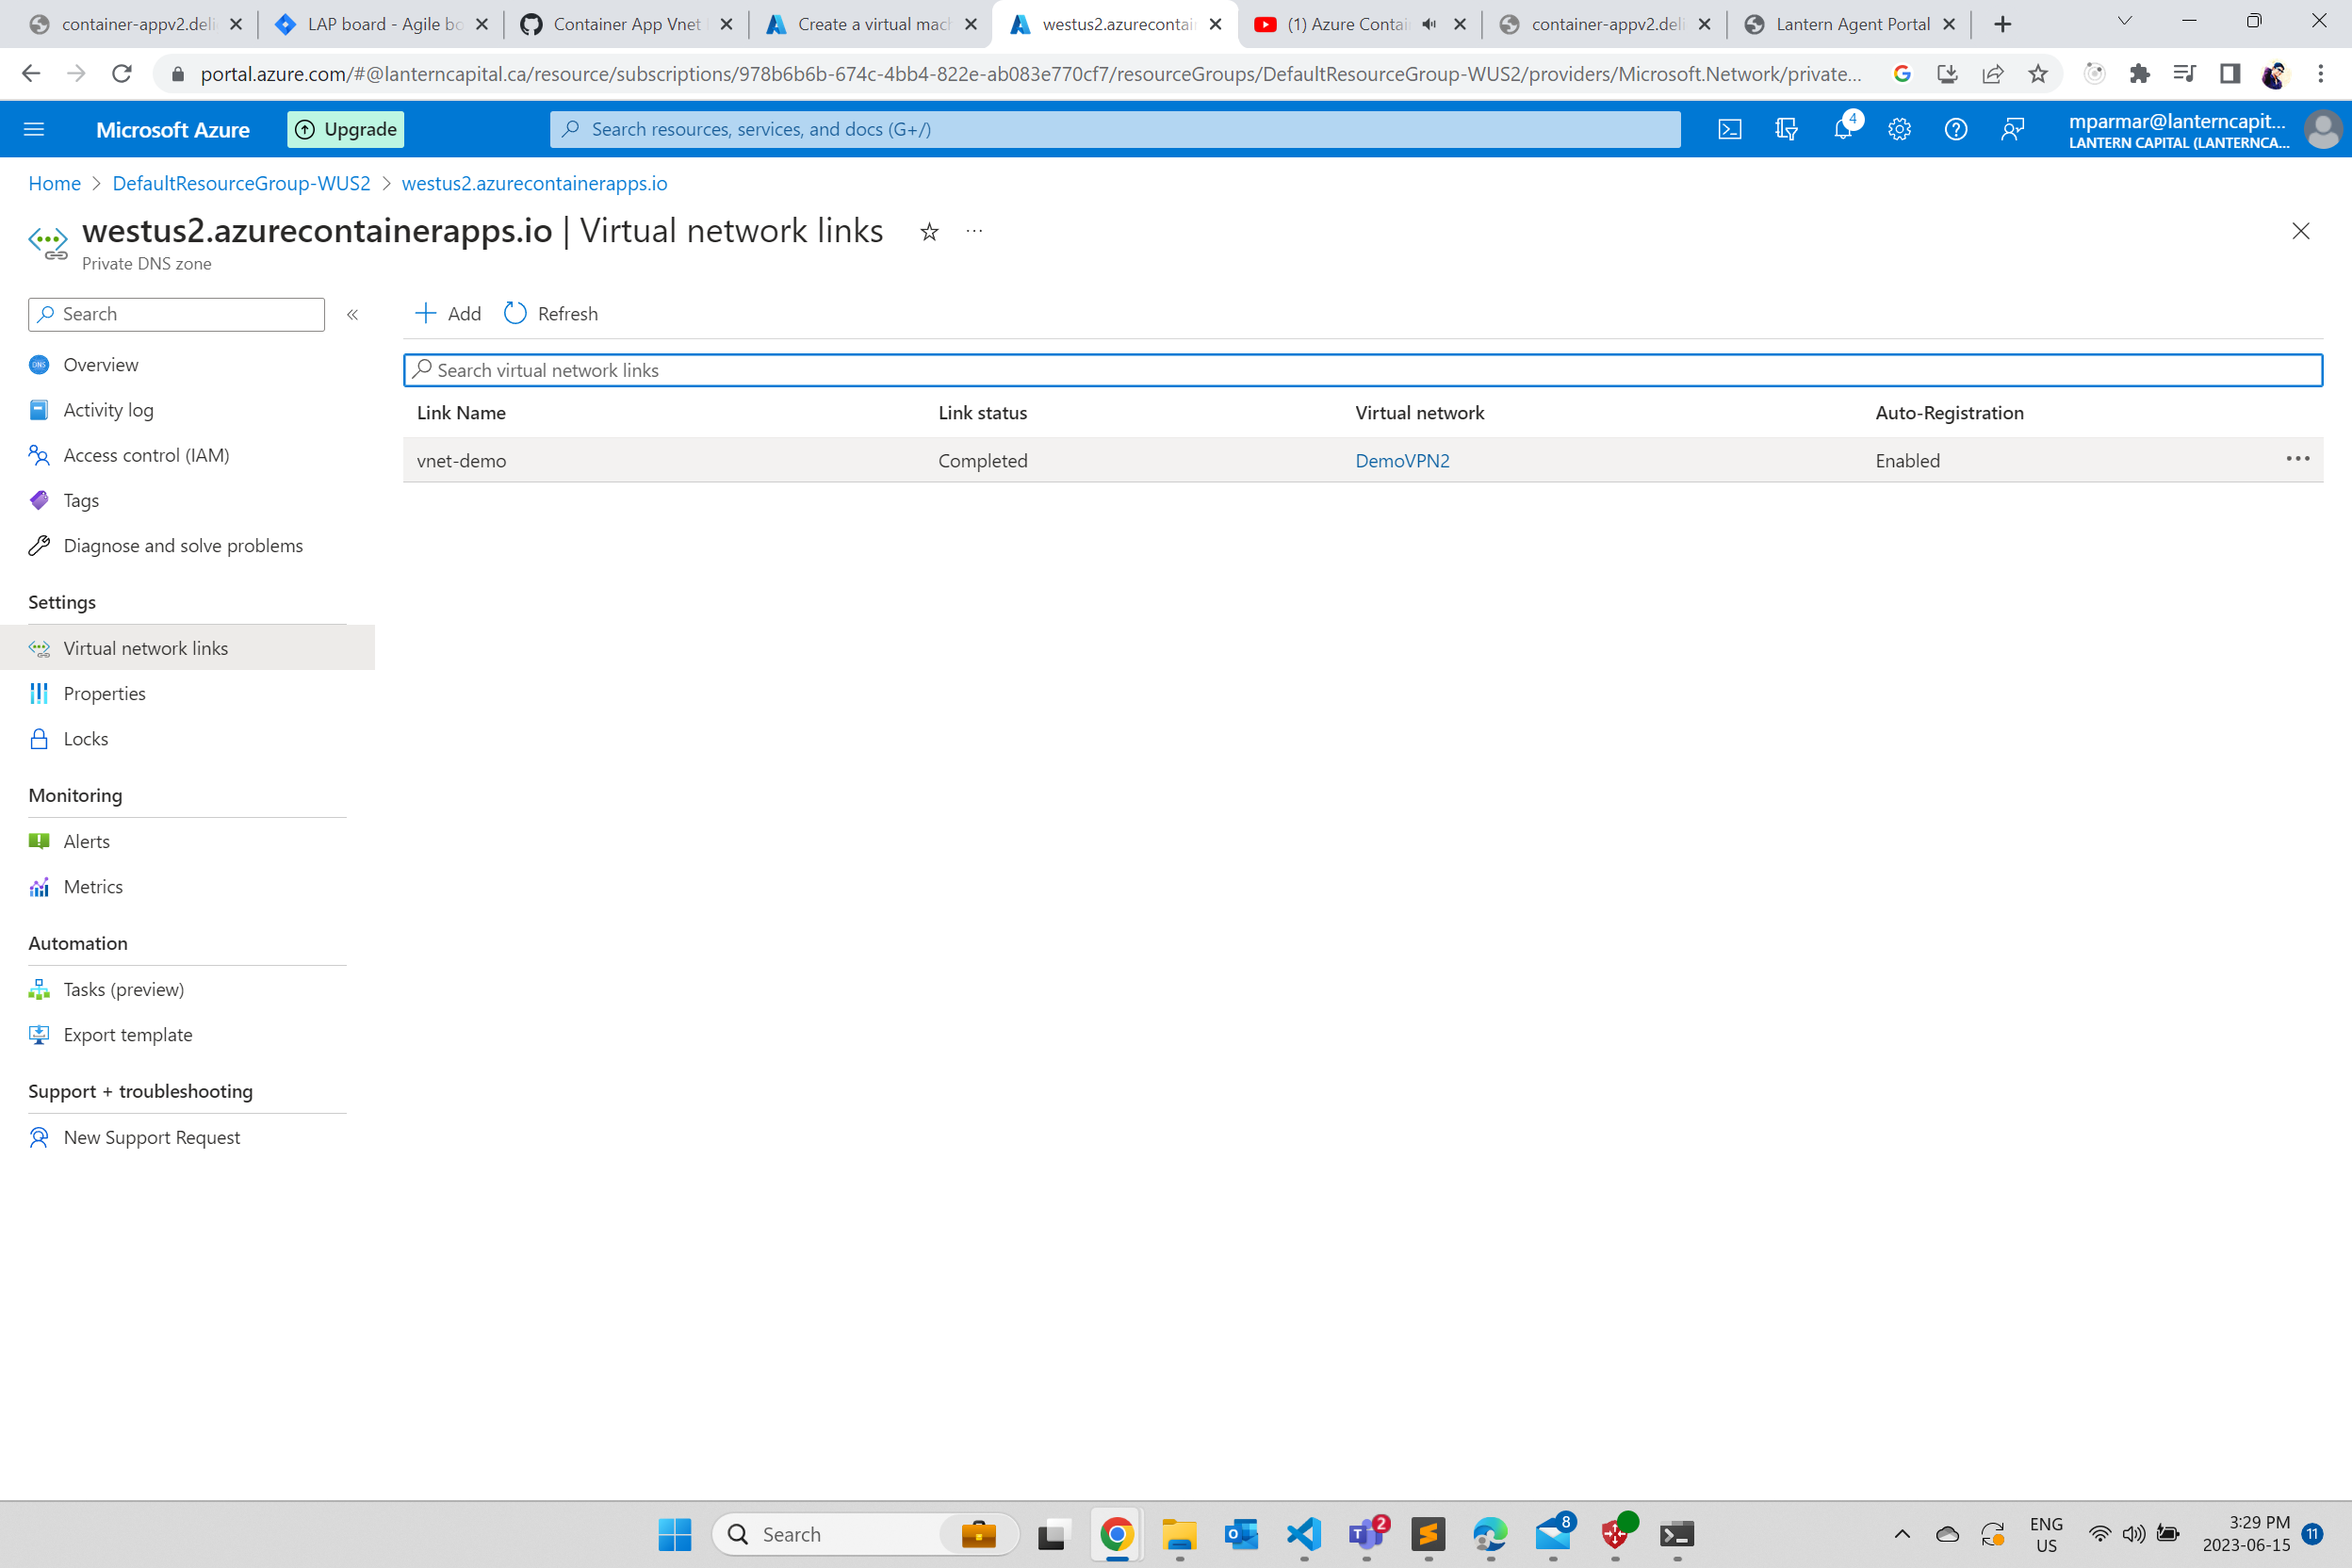Viewport: 2352px width, 1568px height.
Task: Collapse the left sidebar with the chevron
Action: point(352,314)
